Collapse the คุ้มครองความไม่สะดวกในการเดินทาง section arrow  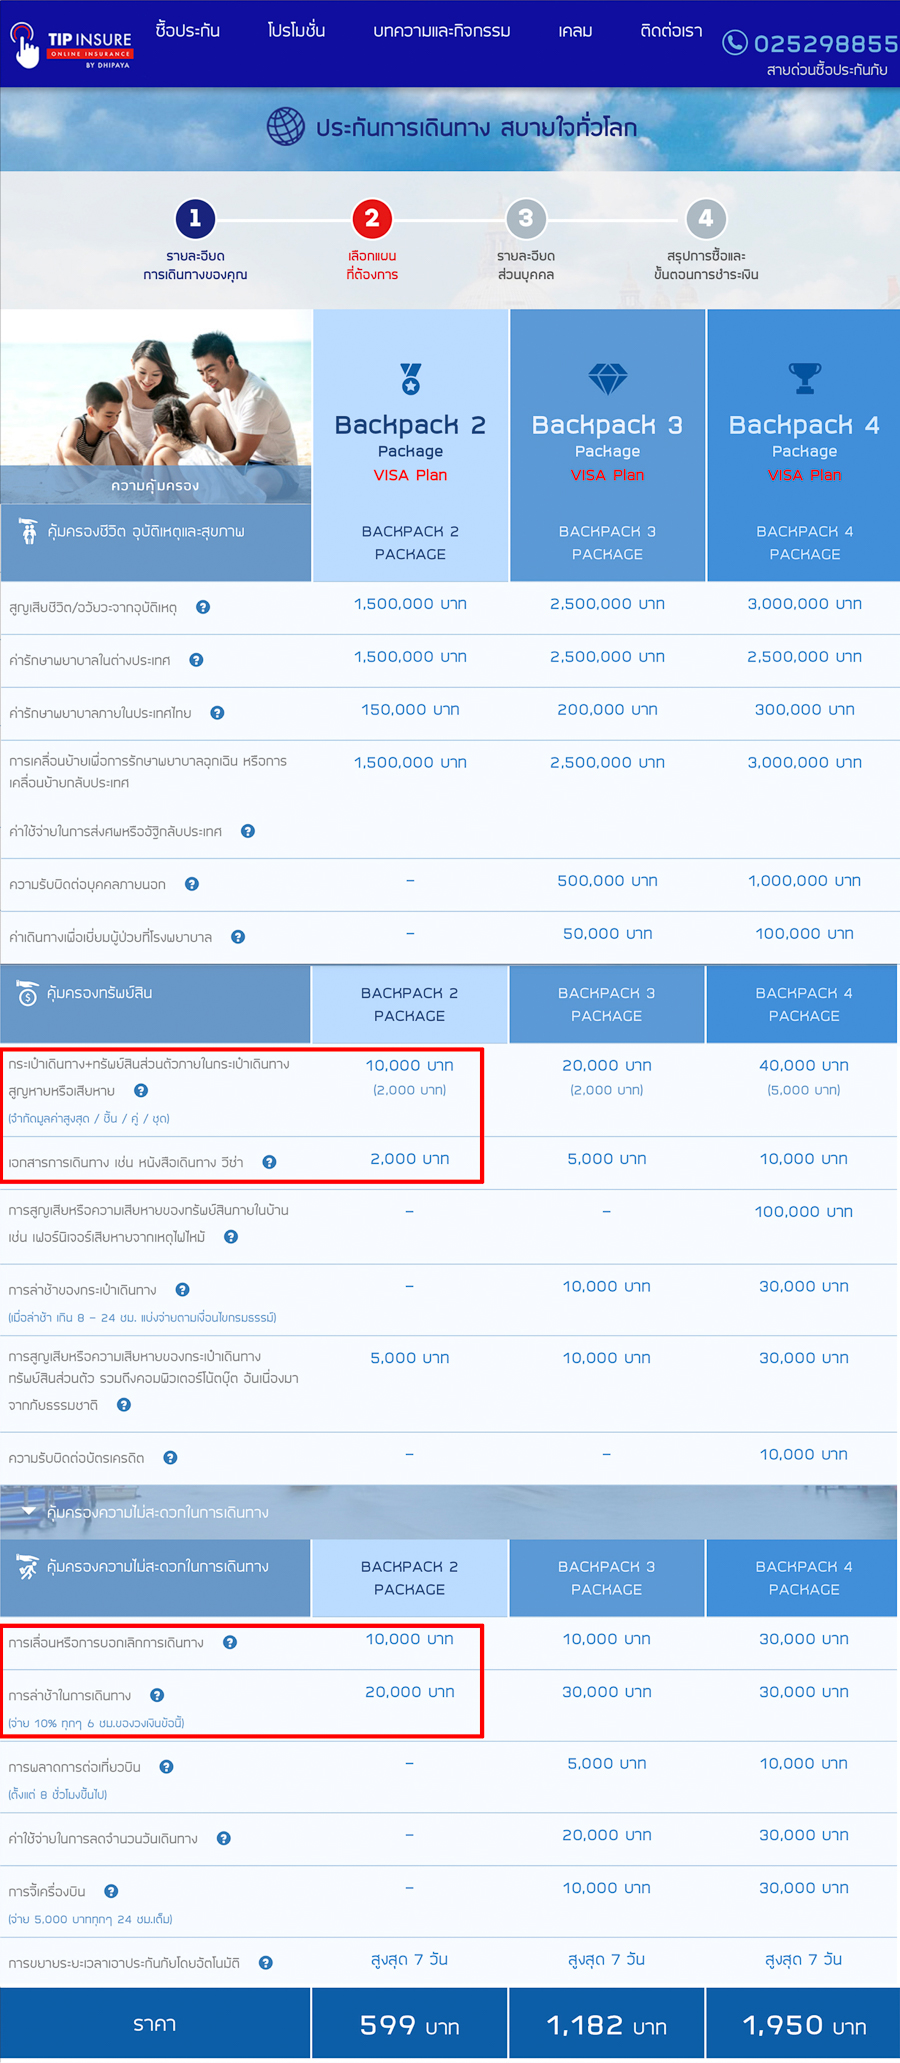click(x=28, y=1511)
